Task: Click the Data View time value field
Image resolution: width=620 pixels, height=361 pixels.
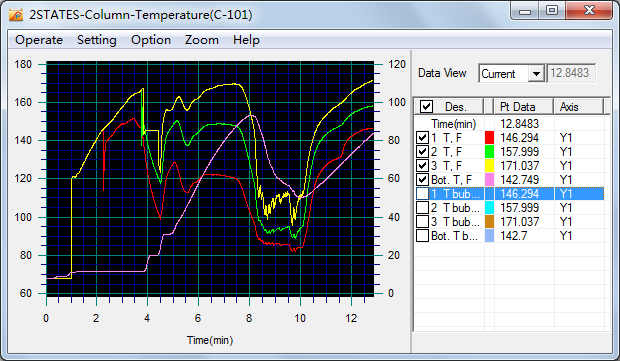Action: pyautogui.click(x=571, y=73)
